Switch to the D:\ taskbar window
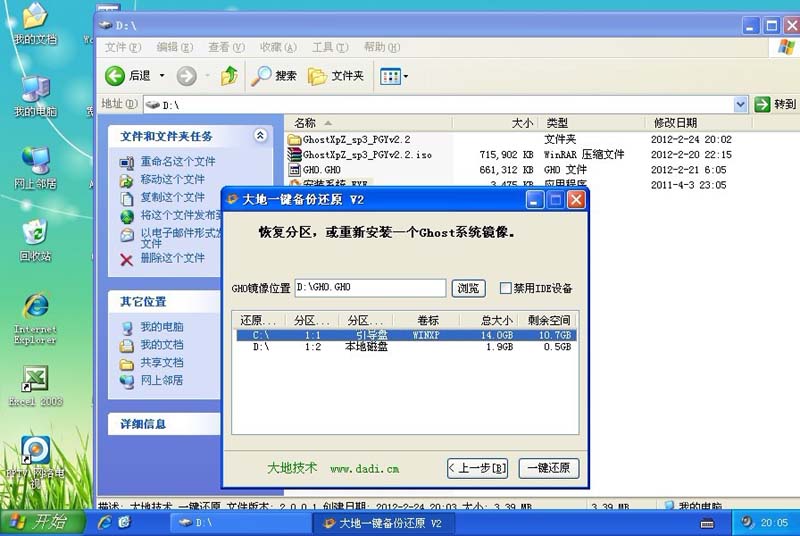 click(x=240, y=523)
